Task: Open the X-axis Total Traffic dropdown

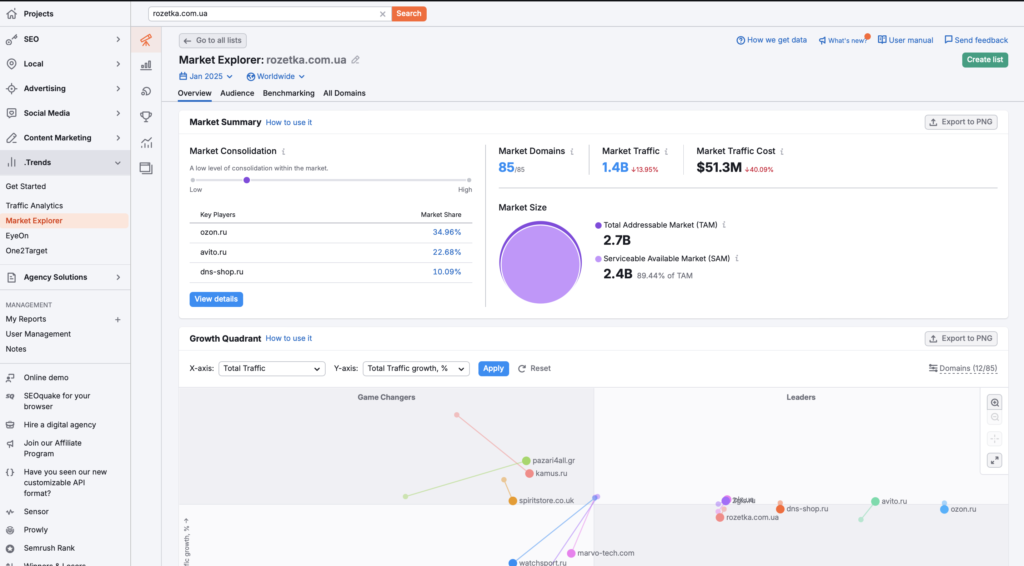Action: pyautogui.click(x=271, y=368)
